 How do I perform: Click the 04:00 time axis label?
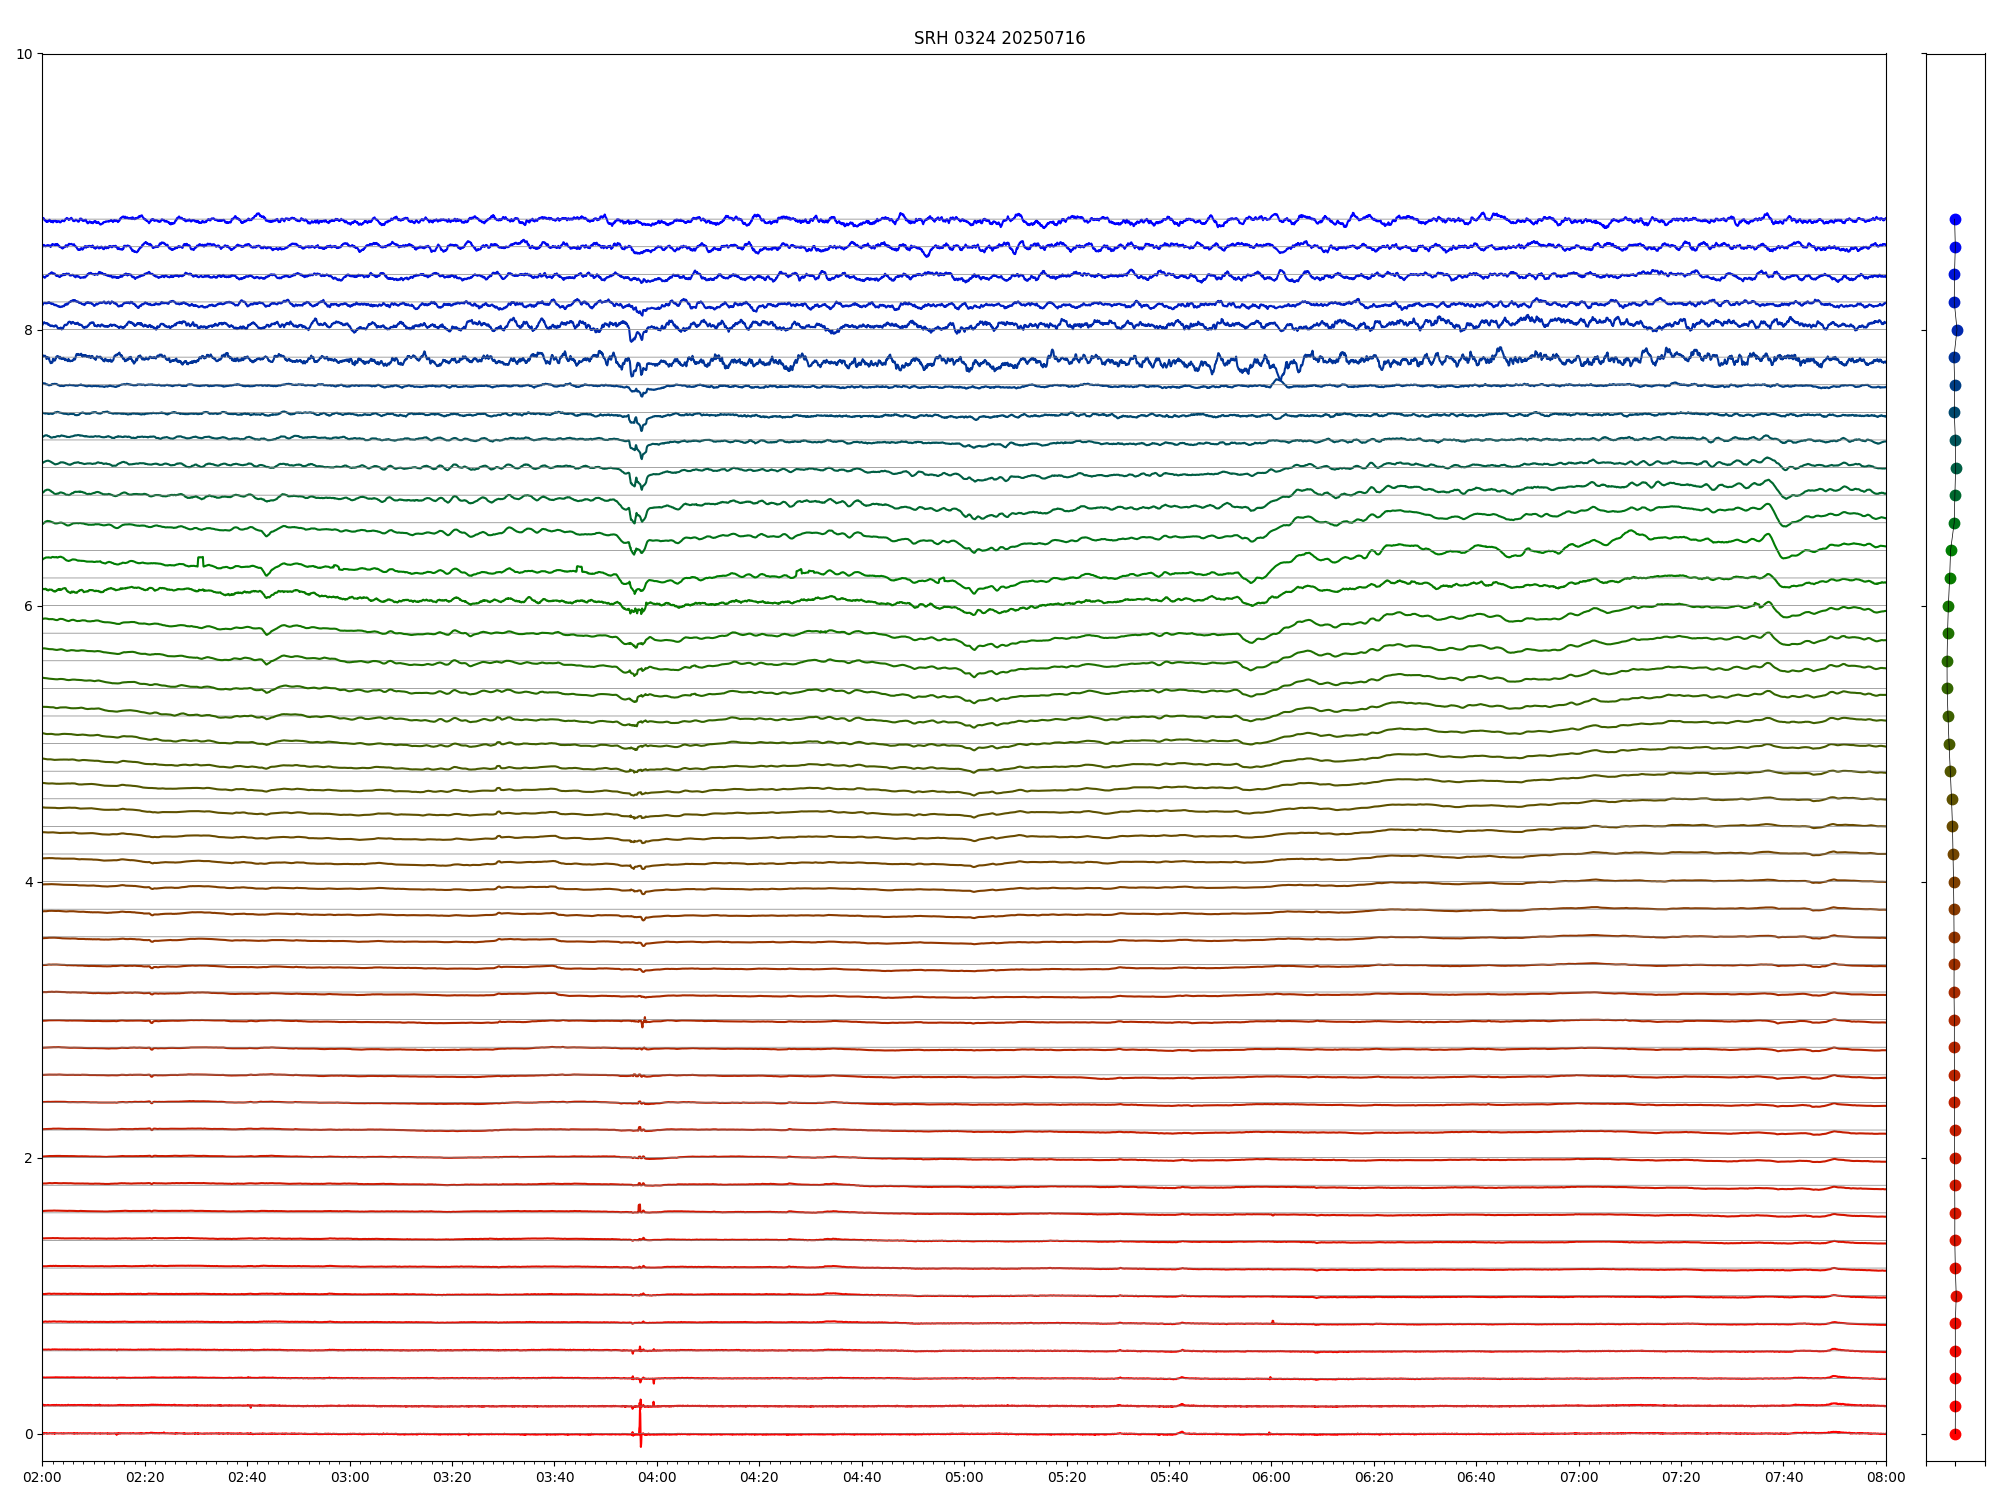coord(657,1477)
